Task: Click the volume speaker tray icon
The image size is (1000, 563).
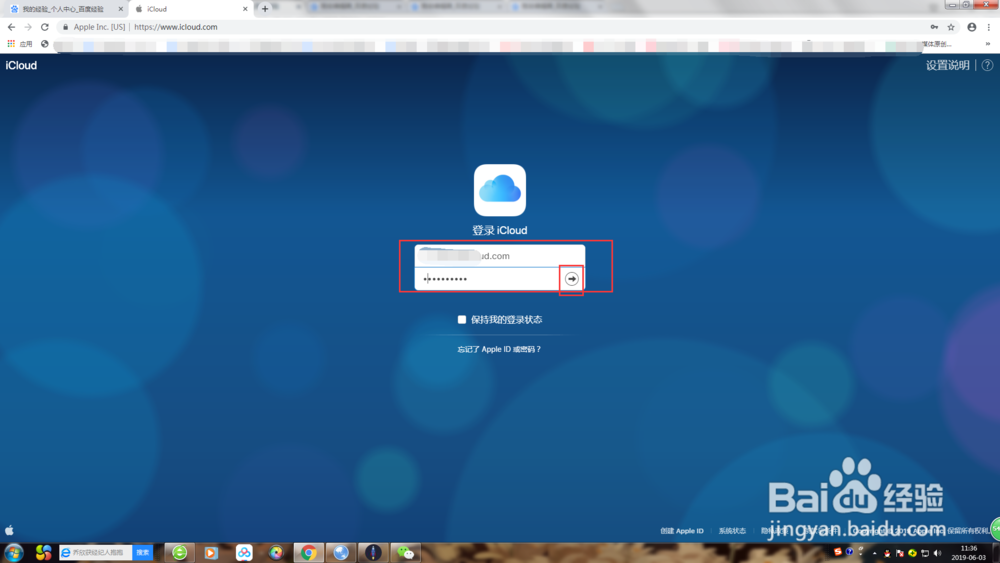Action: click(937, 553)
